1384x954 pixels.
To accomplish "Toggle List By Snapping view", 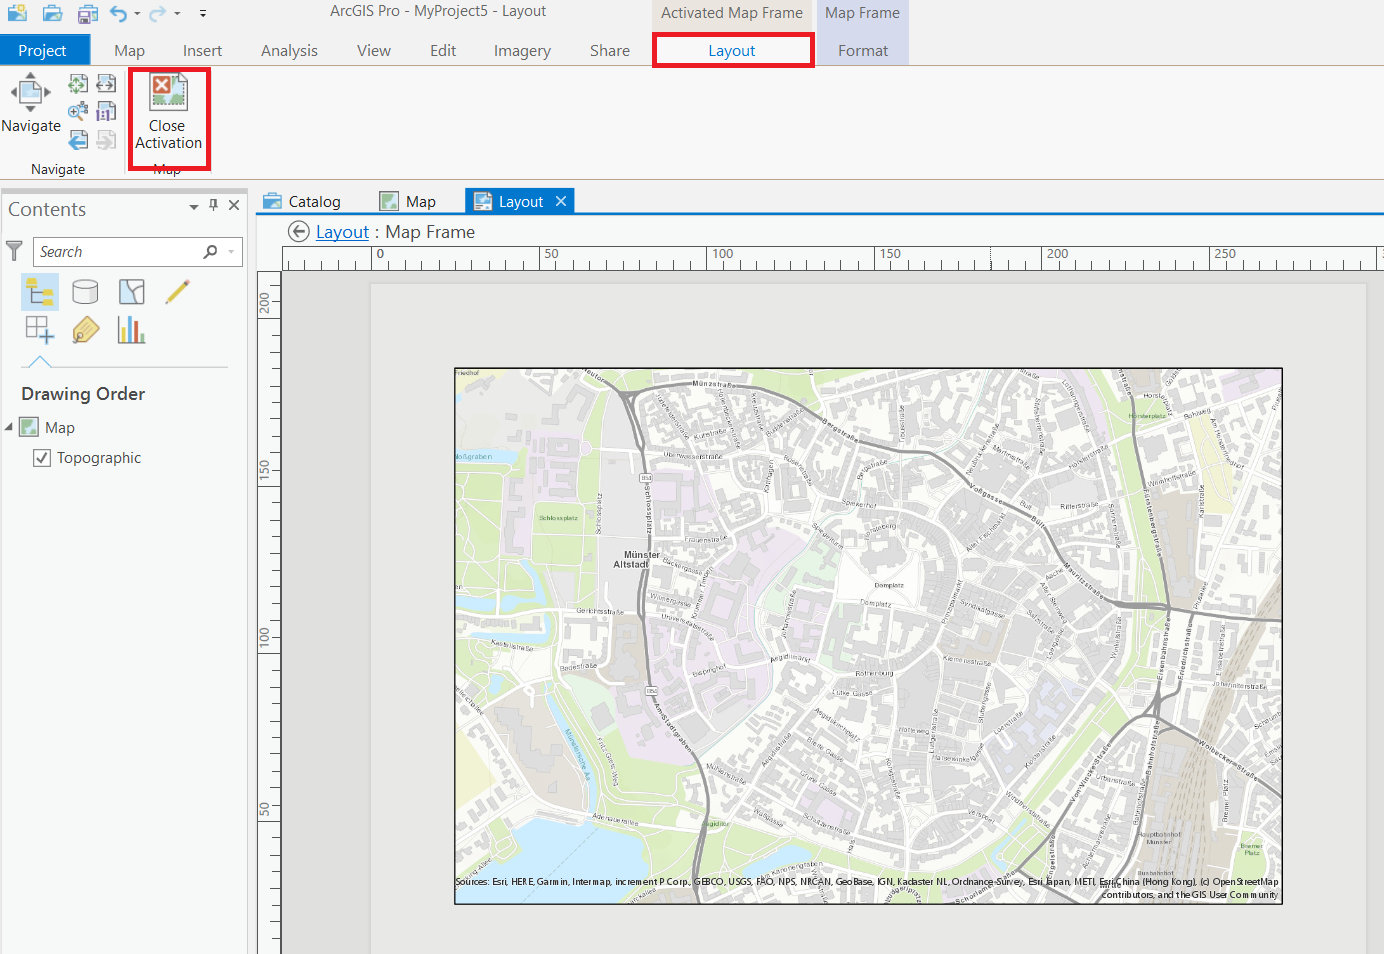I will (x=39, y=330).
